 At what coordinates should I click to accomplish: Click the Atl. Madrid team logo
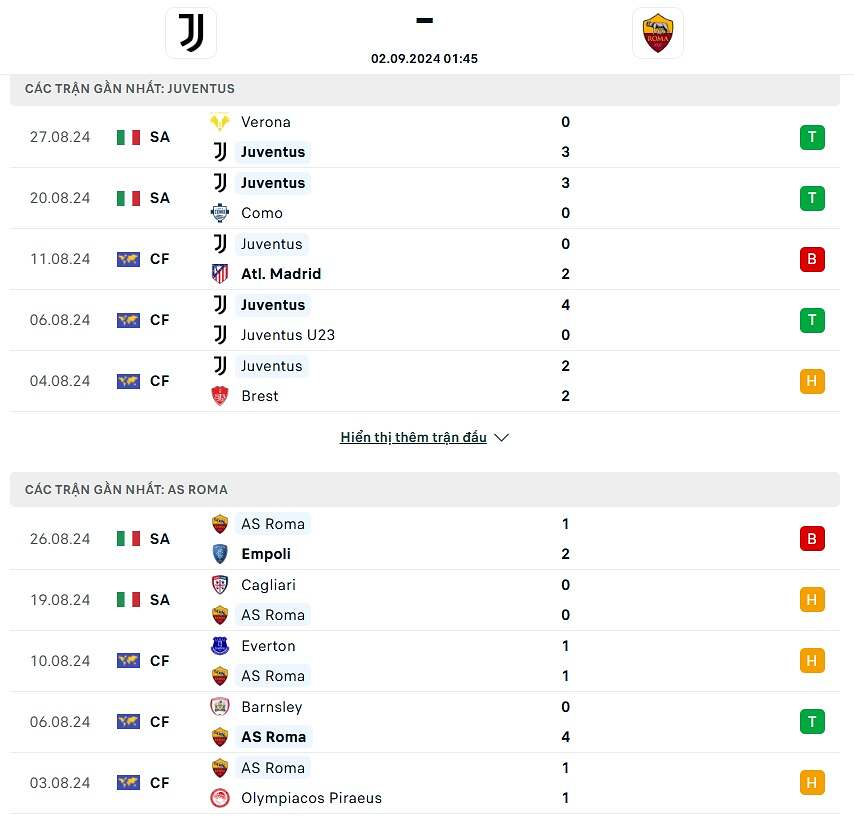point(220,274)
